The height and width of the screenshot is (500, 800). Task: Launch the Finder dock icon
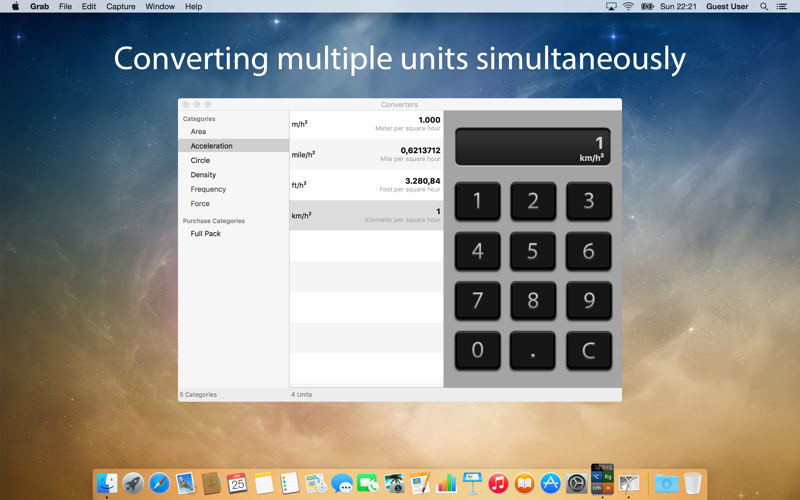(x=107, y=483)
